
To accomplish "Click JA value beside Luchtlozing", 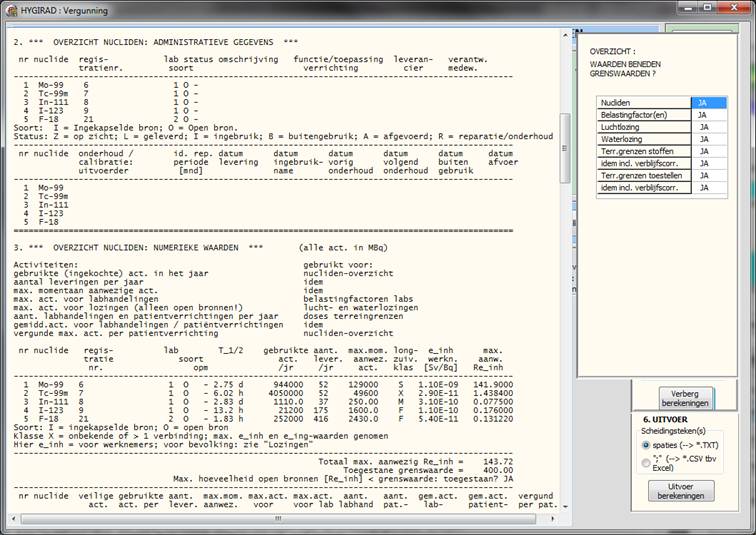I will tap(708, 127).
